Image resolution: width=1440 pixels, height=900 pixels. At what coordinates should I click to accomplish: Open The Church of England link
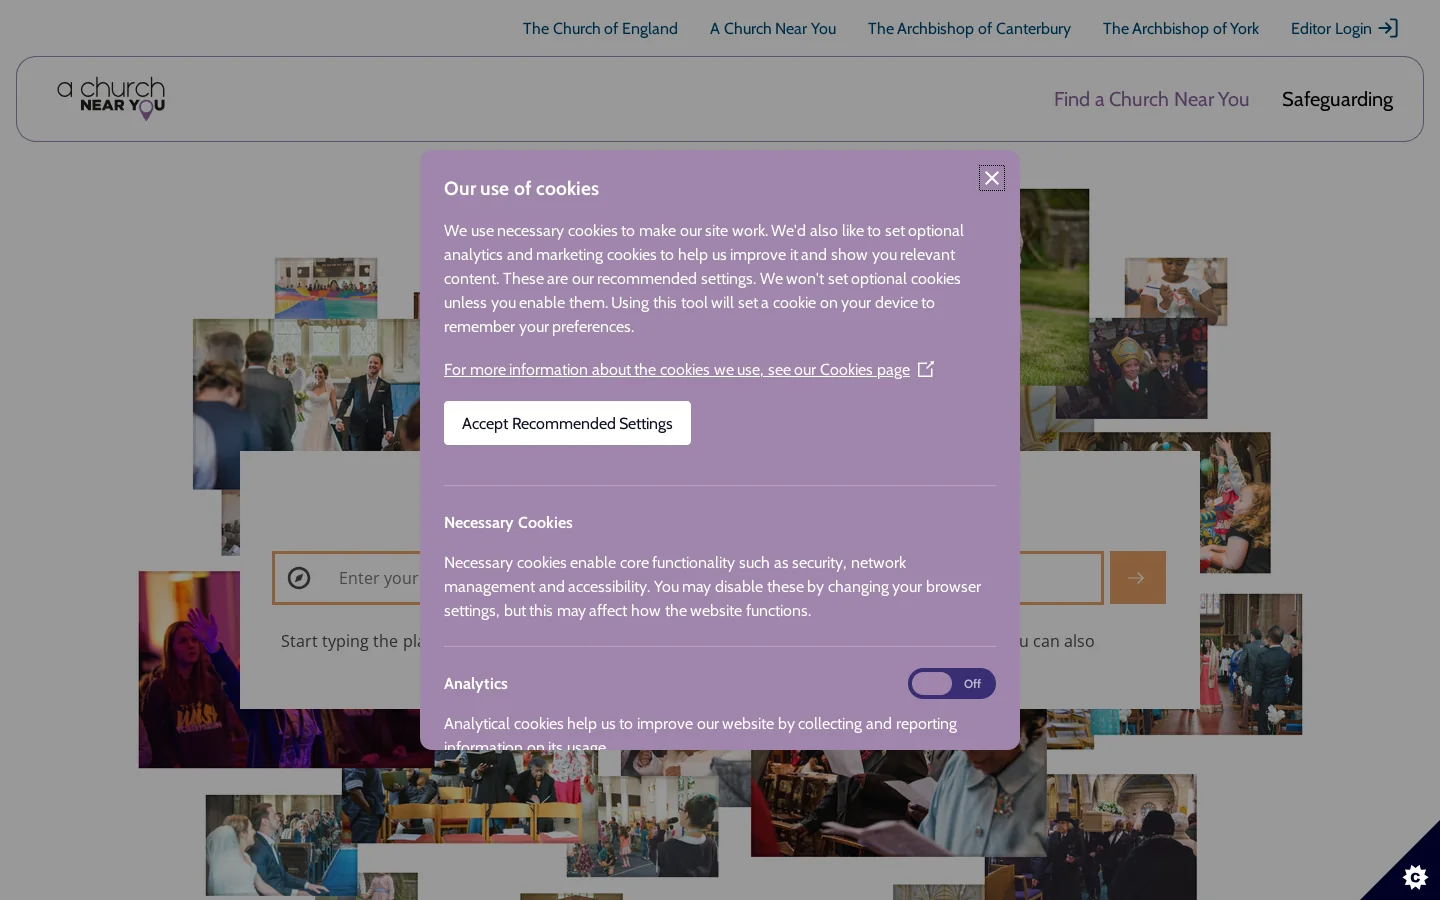[600, 28]
